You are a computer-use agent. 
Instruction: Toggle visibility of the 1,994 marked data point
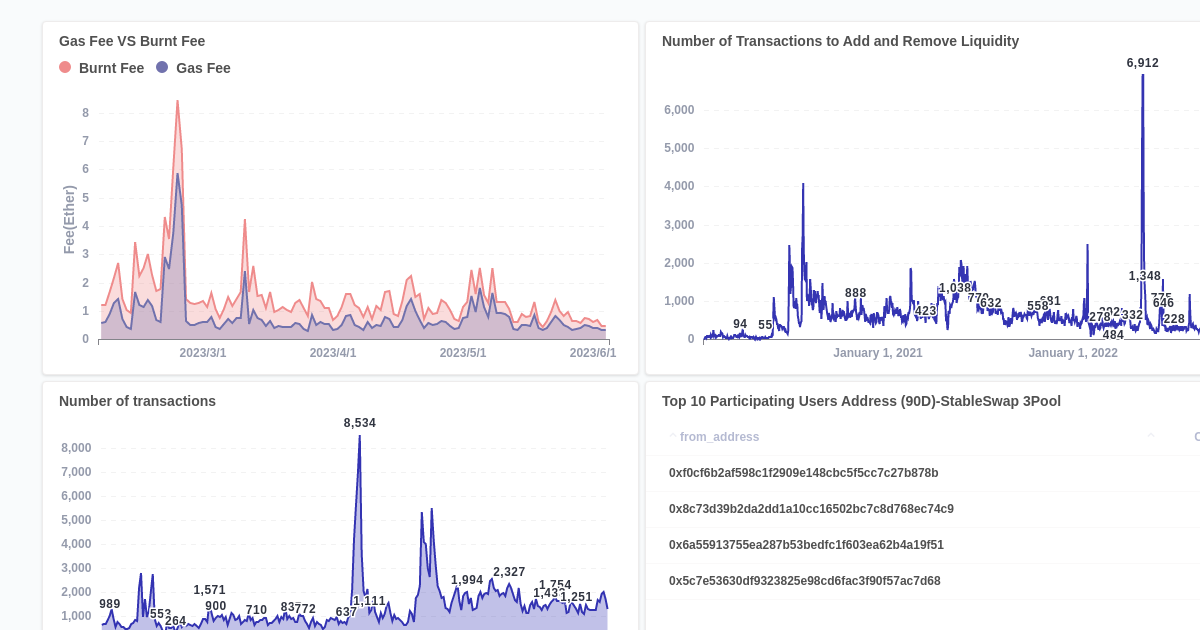click(x=466, y=580)
